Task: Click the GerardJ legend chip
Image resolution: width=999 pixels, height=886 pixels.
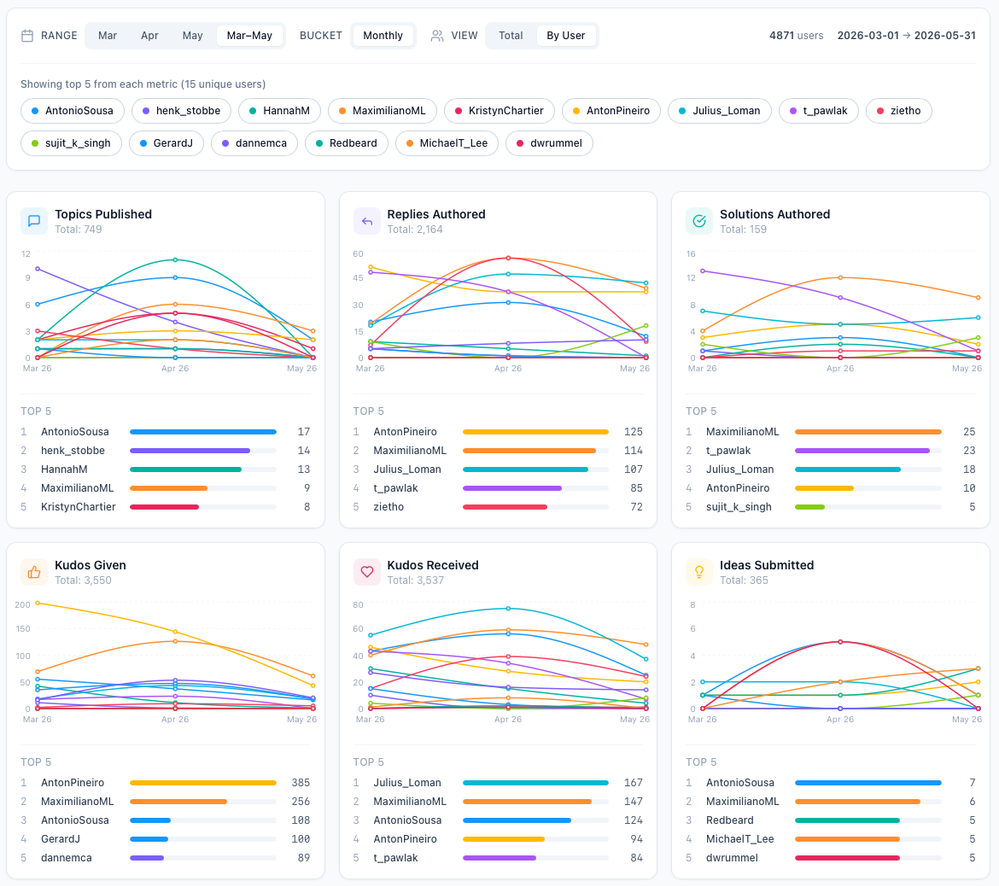Action: [166, 143]
